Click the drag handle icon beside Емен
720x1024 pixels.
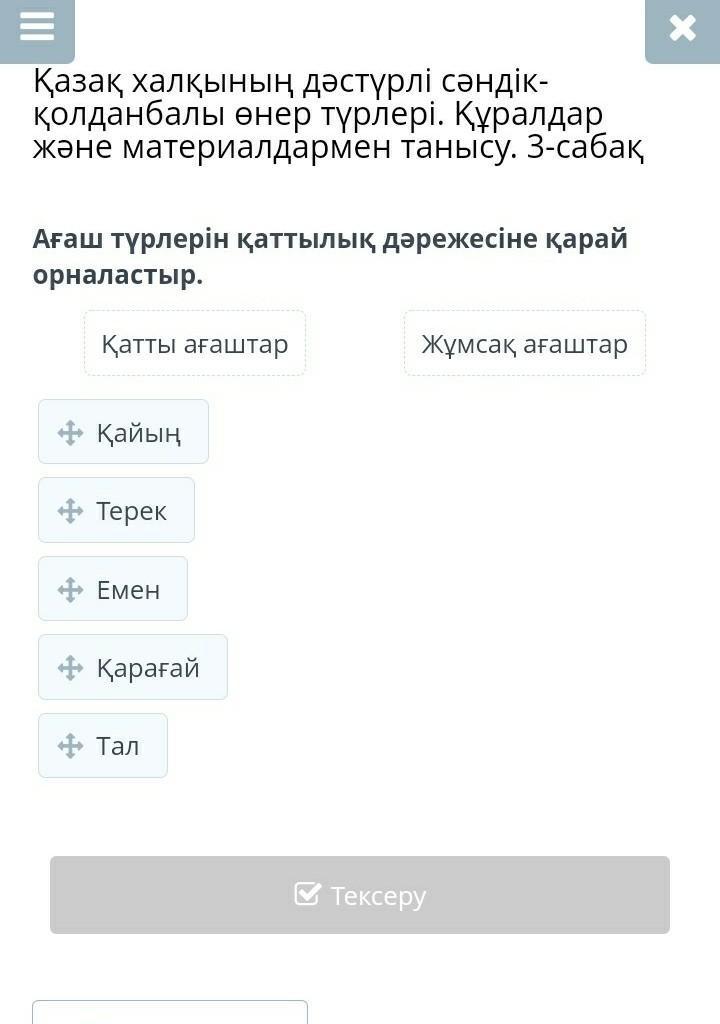click(70, 590)
